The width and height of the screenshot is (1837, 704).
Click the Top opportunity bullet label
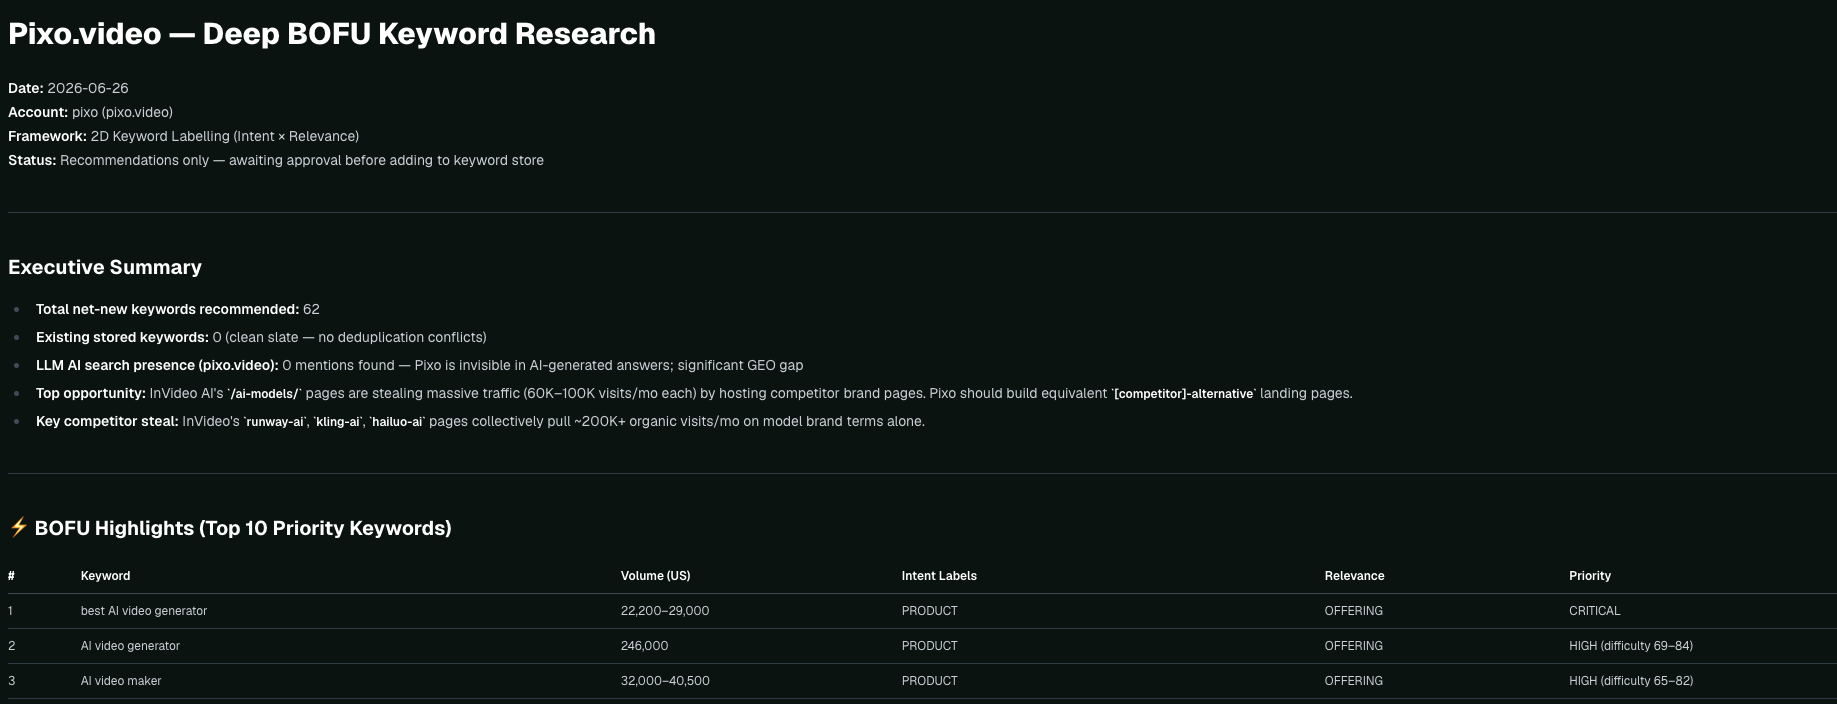(91, 393)
